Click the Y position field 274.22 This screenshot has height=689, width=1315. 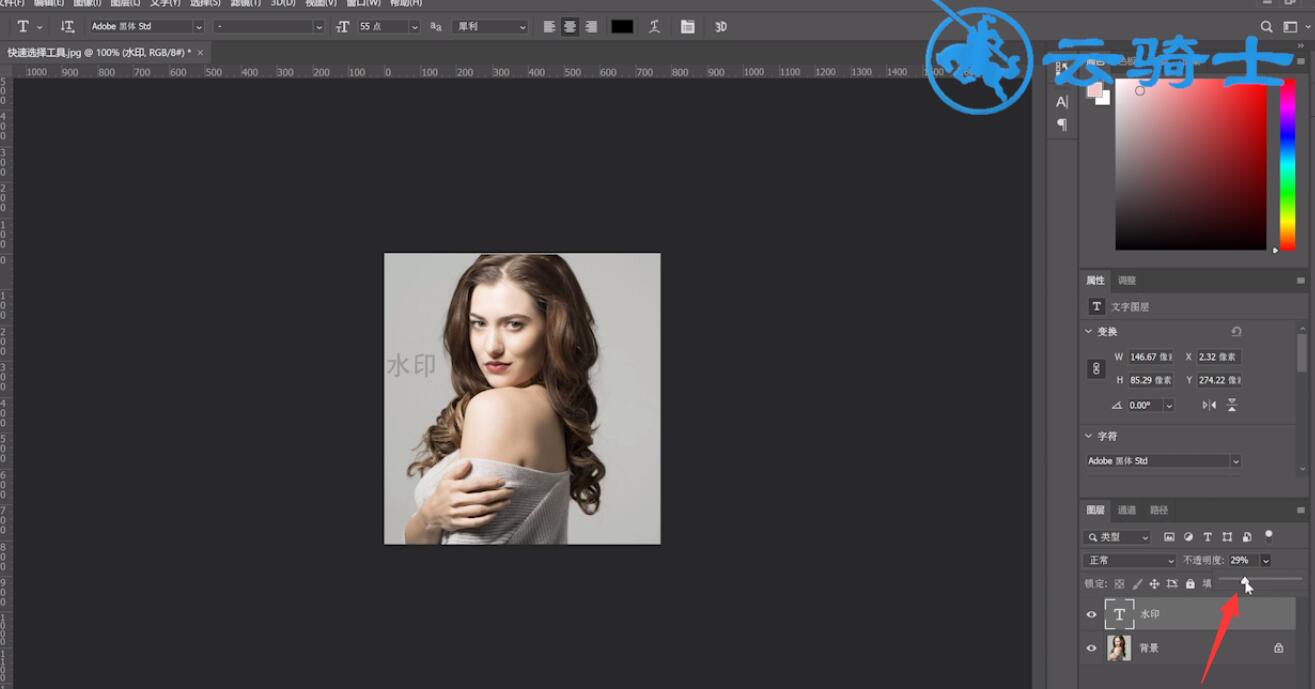click(x=1220, y=381)
